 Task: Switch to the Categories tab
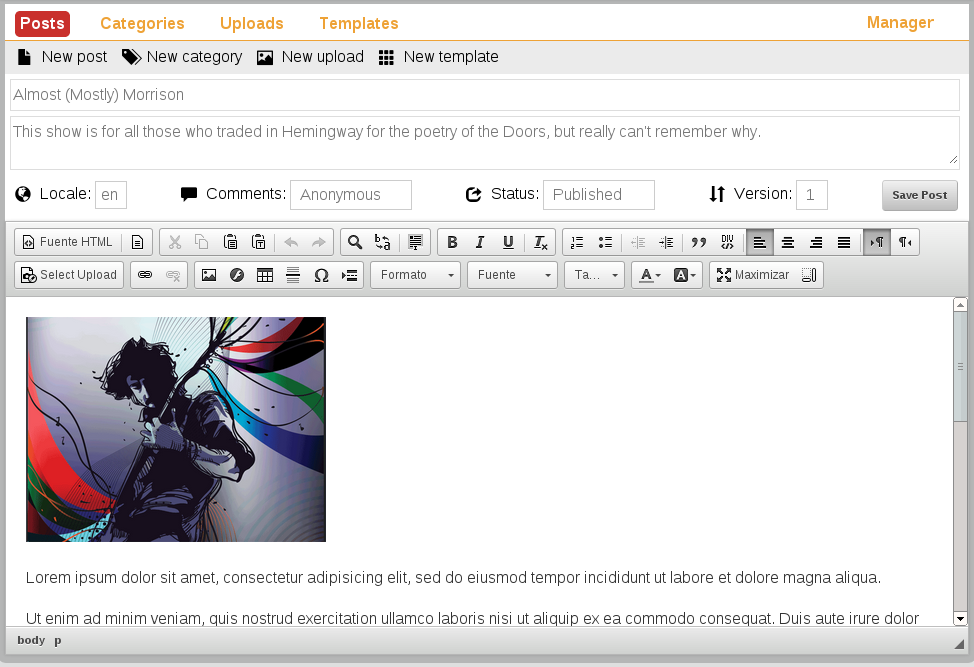tap(142, 24)
